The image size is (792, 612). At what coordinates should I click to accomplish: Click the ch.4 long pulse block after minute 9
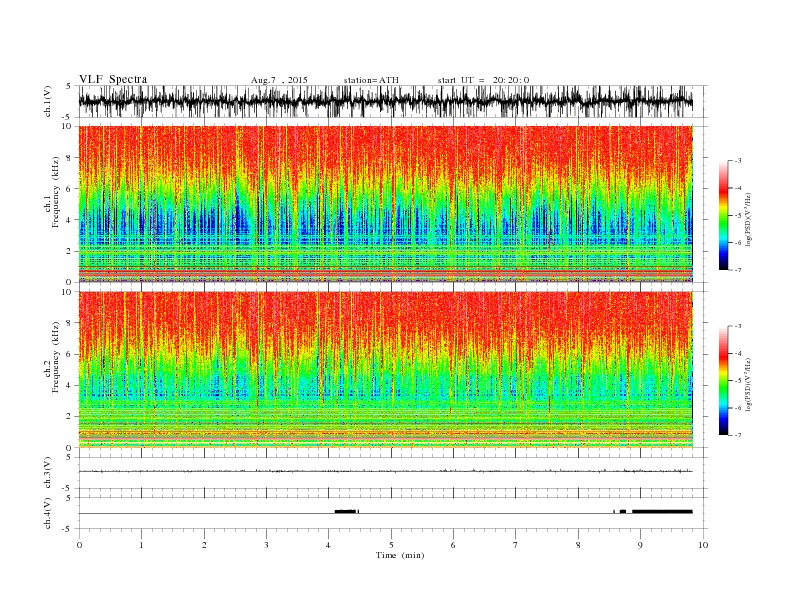click(662, 512)
